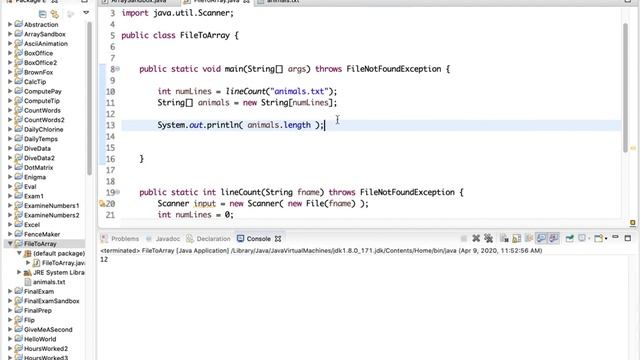Click the (default package) icon

[28, 253]
